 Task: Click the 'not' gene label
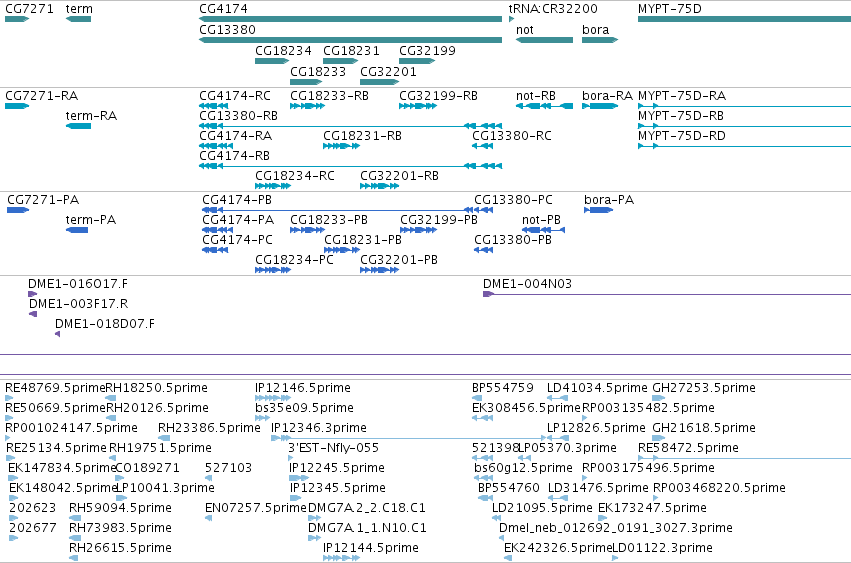(x=525, y=29)
